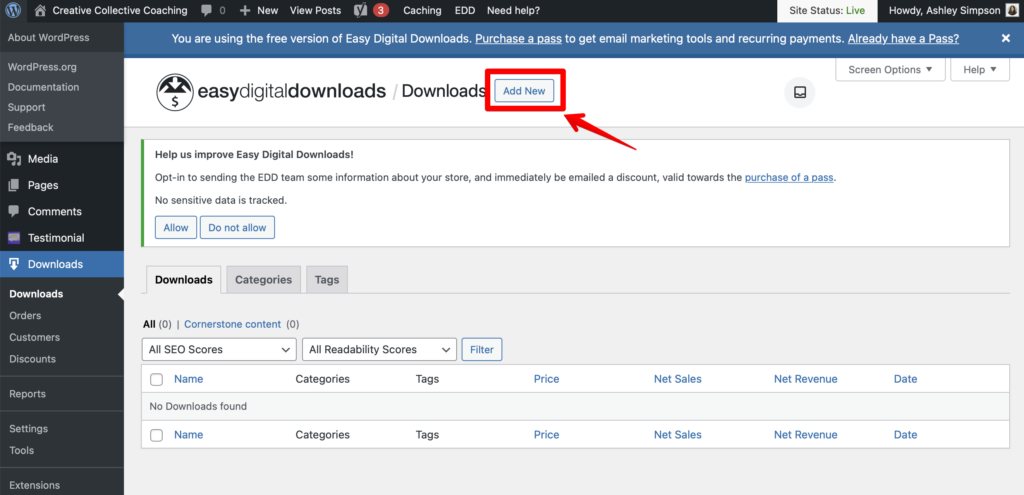Toggle the bottom table select-all checkbox
The height and width of the screenshot is (495, 1024).
[156, 435]
